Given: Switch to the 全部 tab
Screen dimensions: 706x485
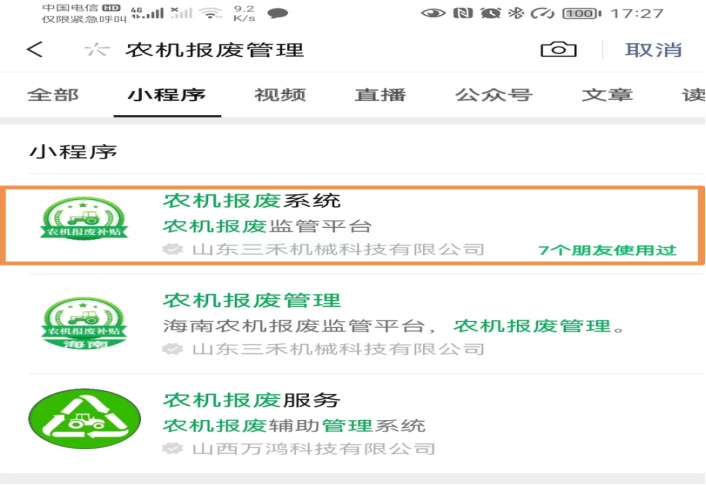Looking at the screenshot, I should point(53,95).
